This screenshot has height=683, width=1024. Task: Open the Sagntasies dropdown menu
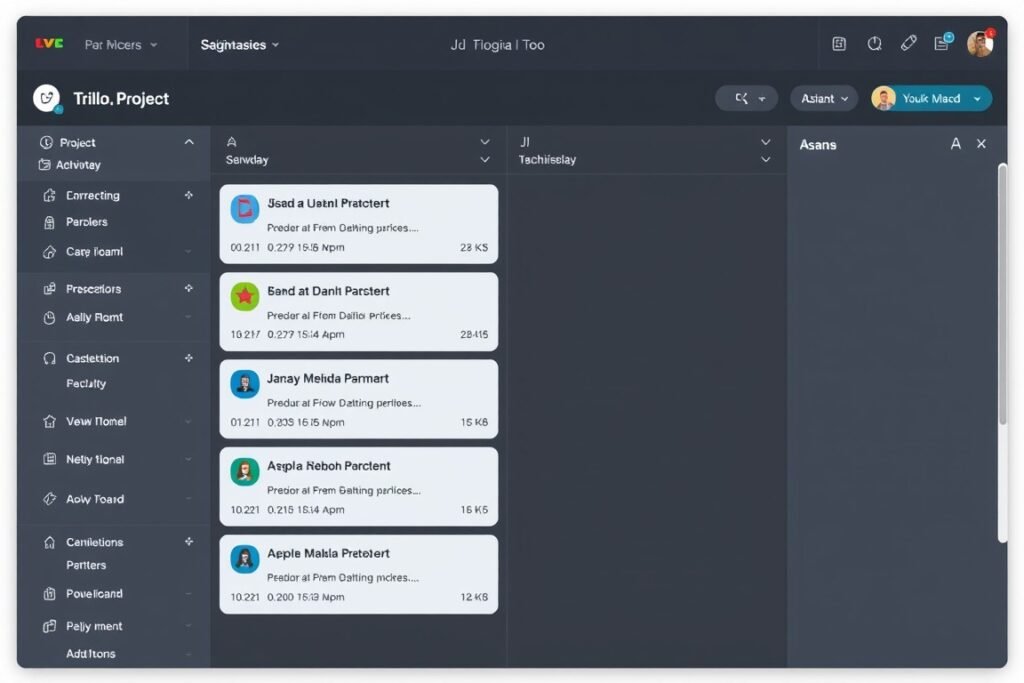tap(239, 44)
